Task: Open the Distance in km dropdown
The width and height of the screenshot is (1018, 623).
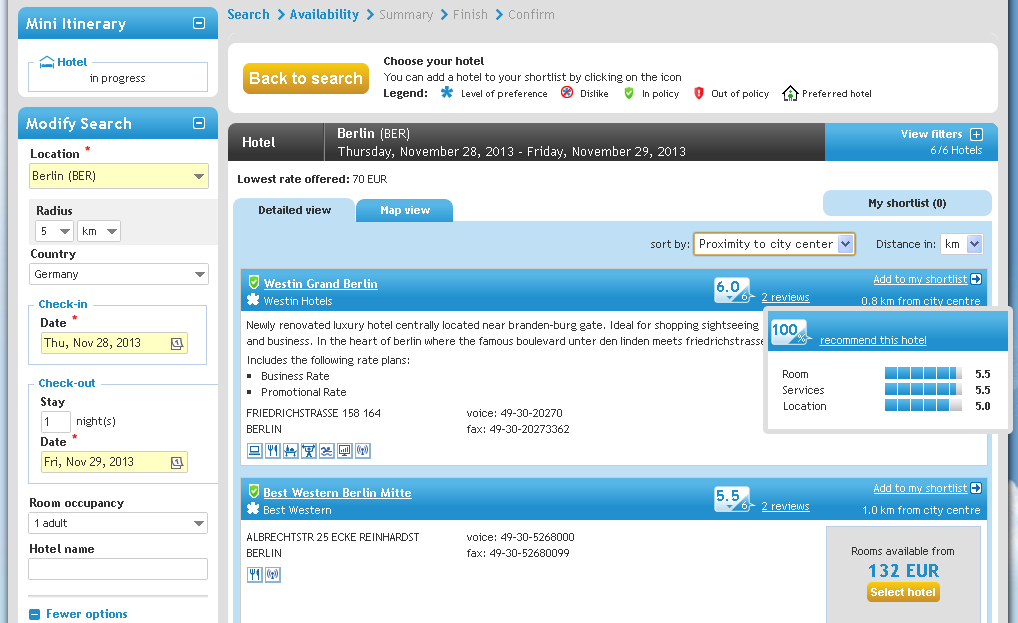Action: pyautogui.click(x=962, y=244)
